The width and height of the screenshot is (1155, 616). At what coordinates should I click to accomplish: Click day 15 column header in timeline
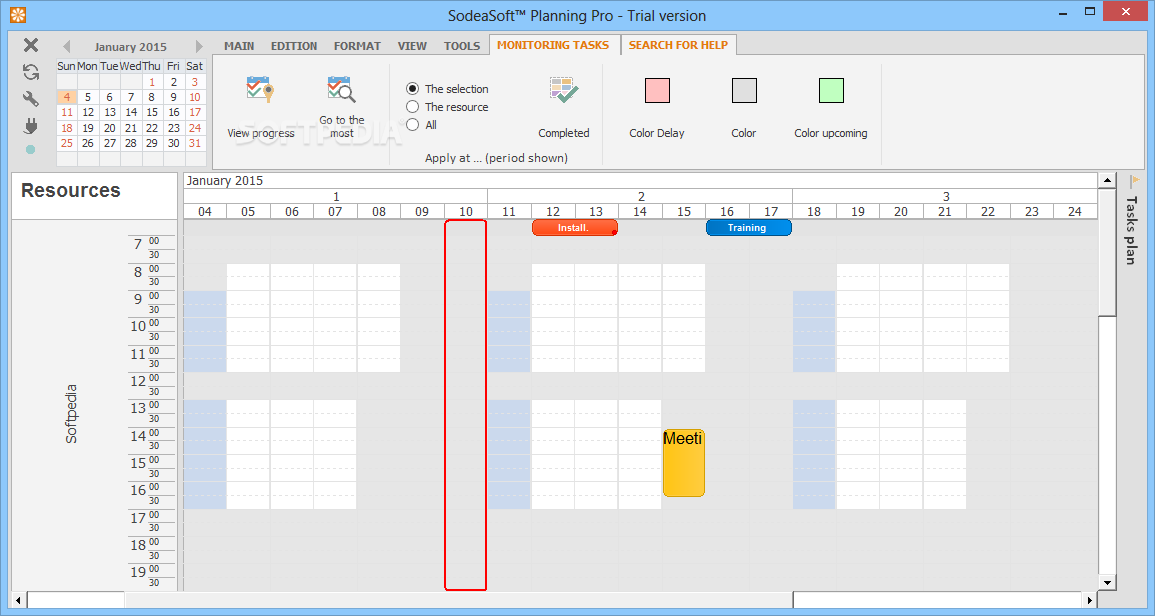(x=684, y=211)
